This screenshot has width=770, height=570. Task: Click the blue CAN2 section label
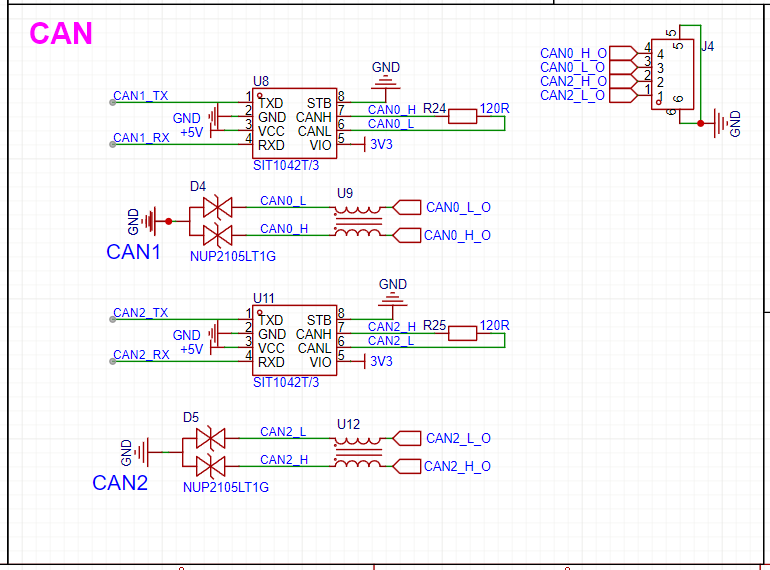pos(120,483)
